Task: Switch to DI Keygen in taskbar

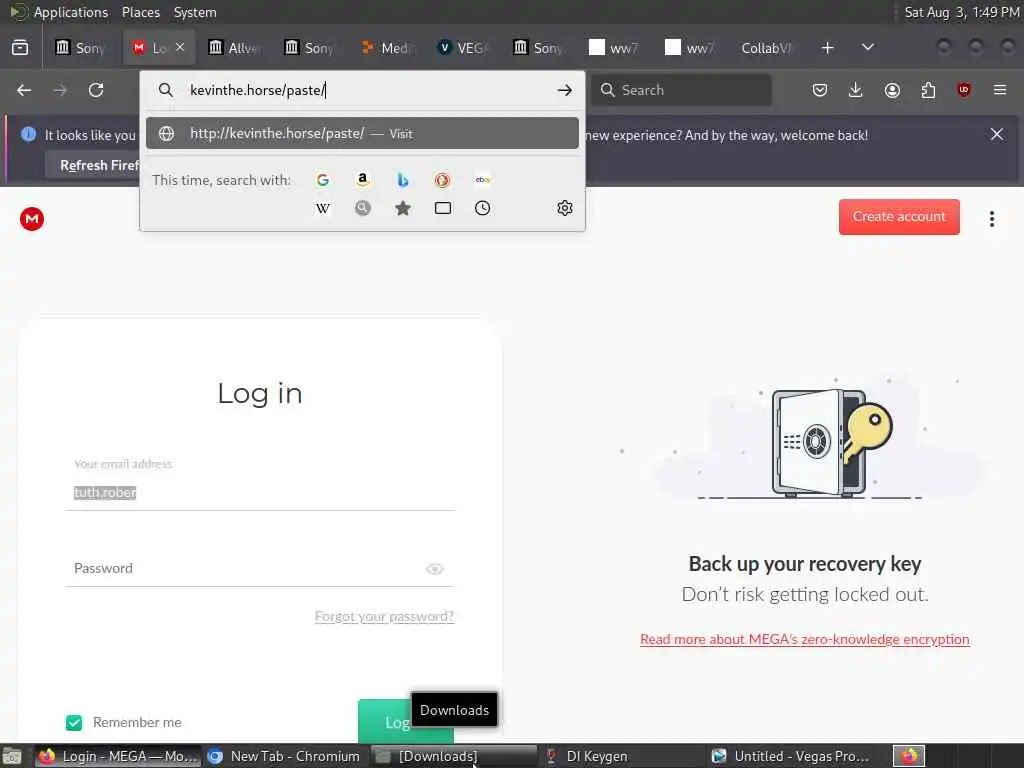Action: tap(620, 756)
